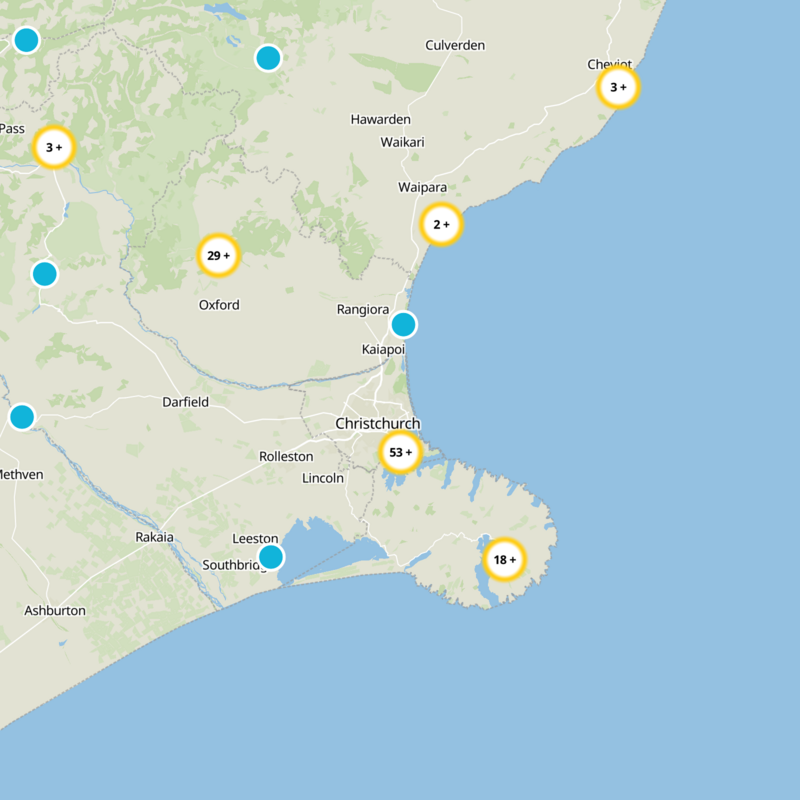Click the Christchurch city label
Screen dimensions: 800x800
(x=378, y=423)
